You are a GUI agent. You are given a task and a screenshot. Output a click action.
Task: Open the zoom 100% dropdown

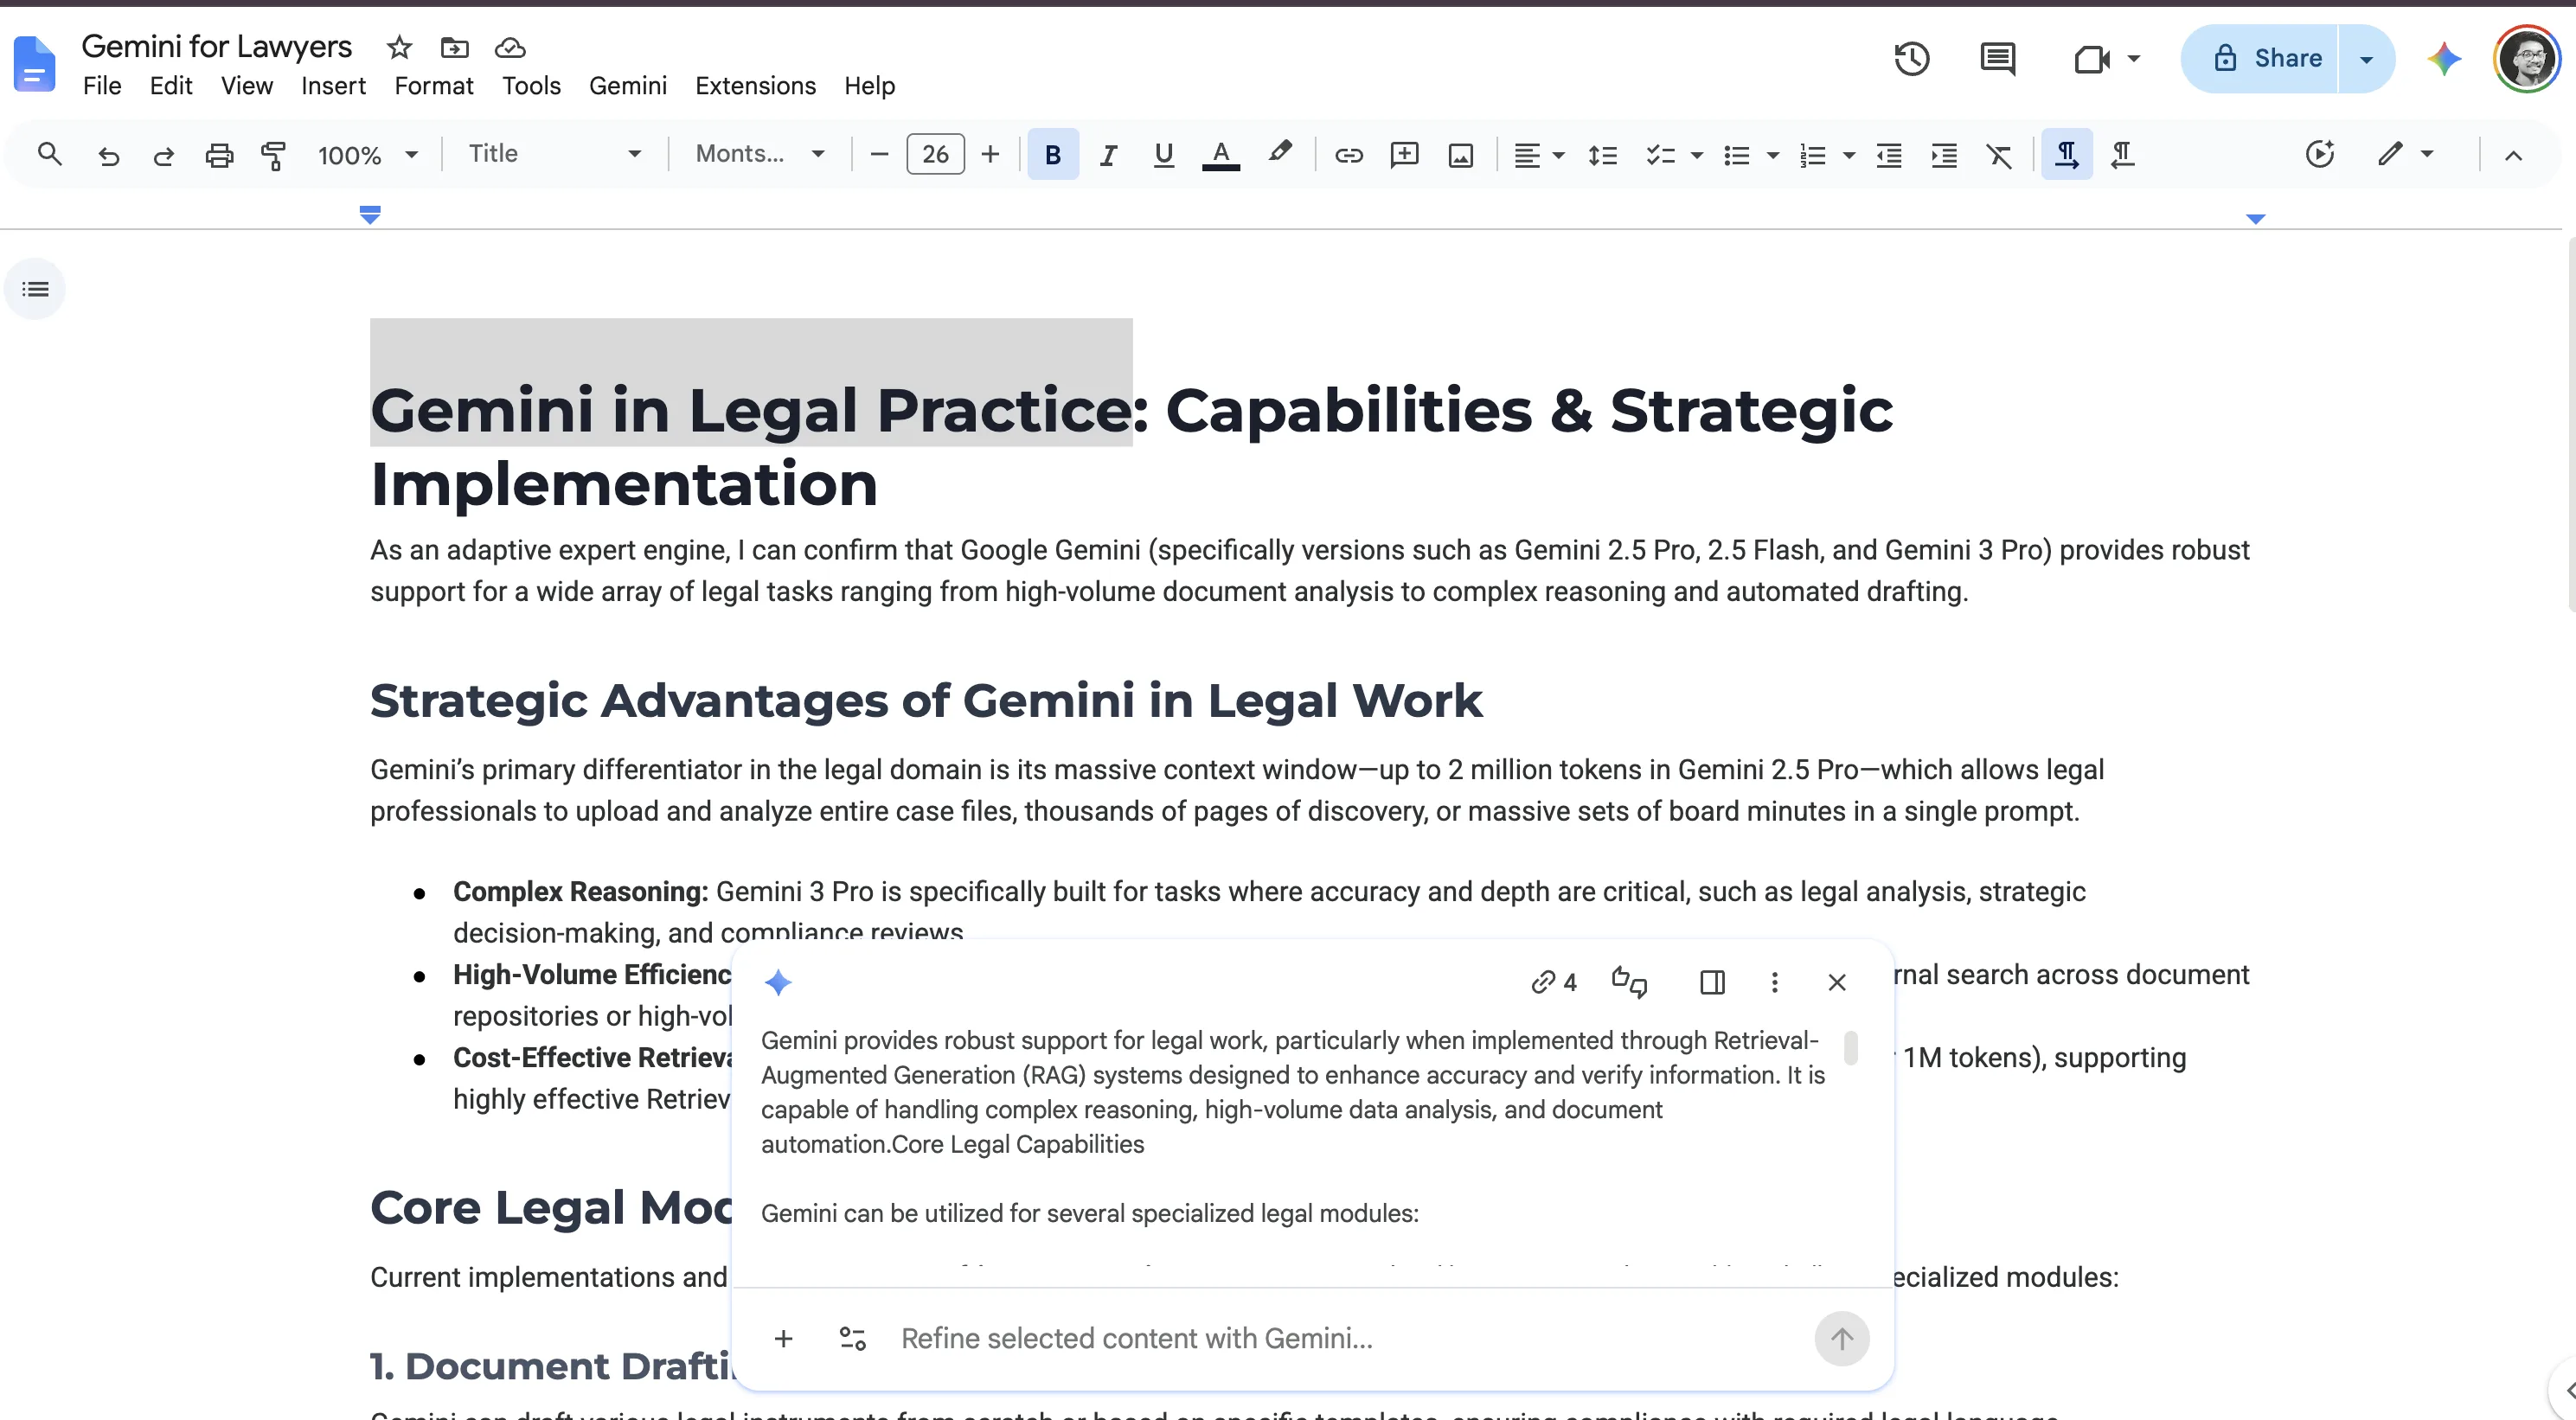[366, 155]
